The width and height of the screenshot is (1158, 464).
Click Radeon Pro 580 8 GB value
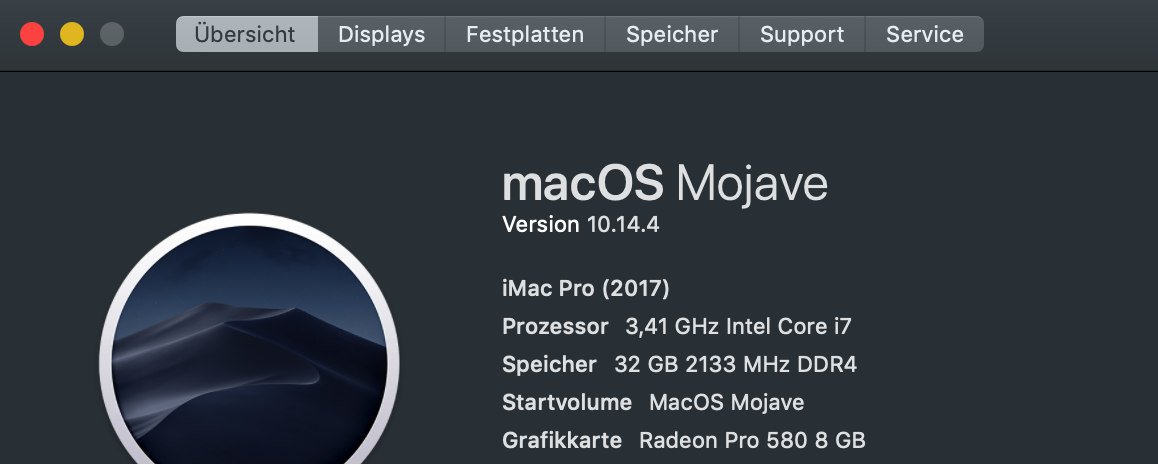(x=752, y=441)
